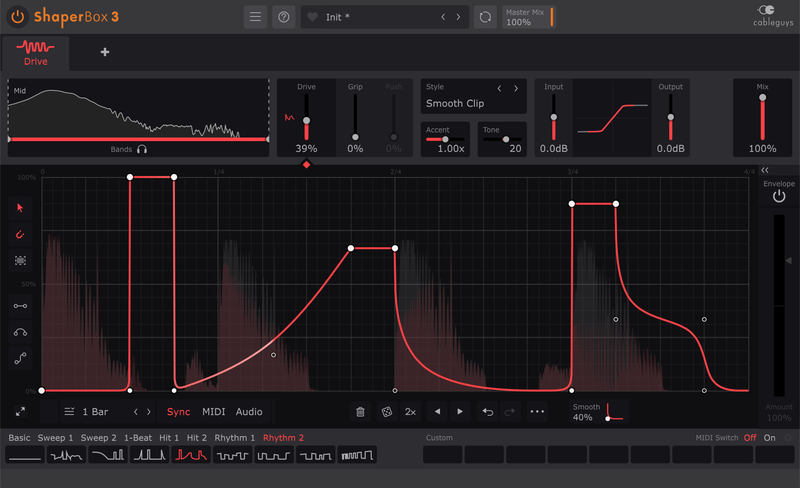Open the Basic wave preset category
Viewport: 800px width, 488px height.
click(x=19, y=438)
